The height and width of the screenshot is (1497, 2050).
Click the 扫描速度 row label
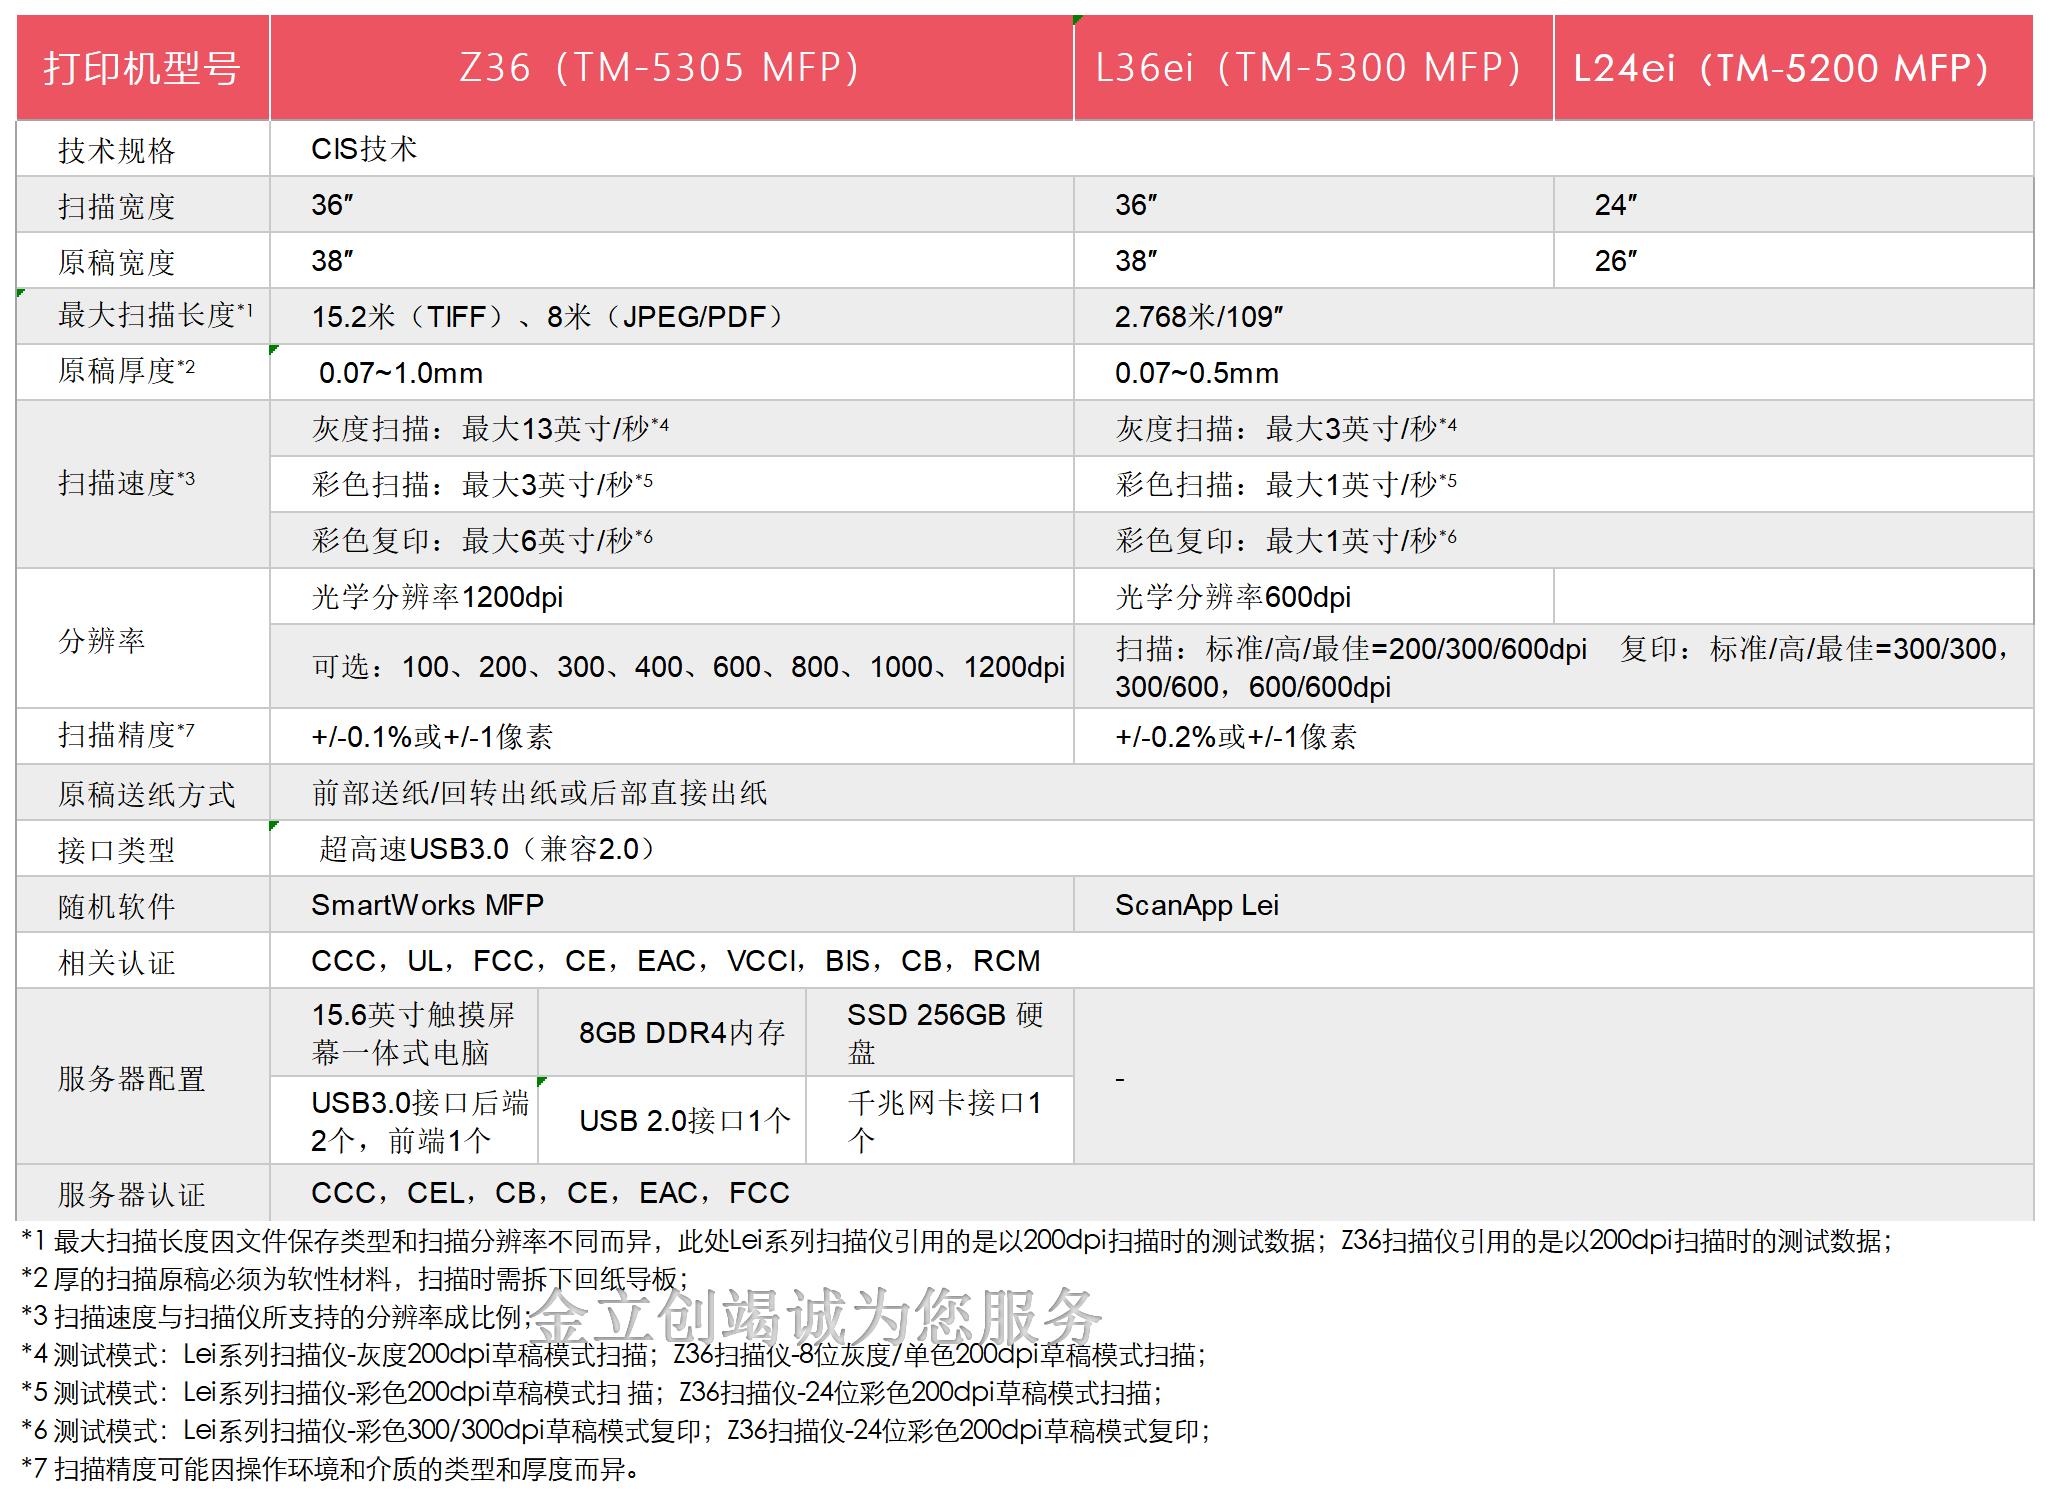pos(143,484)
